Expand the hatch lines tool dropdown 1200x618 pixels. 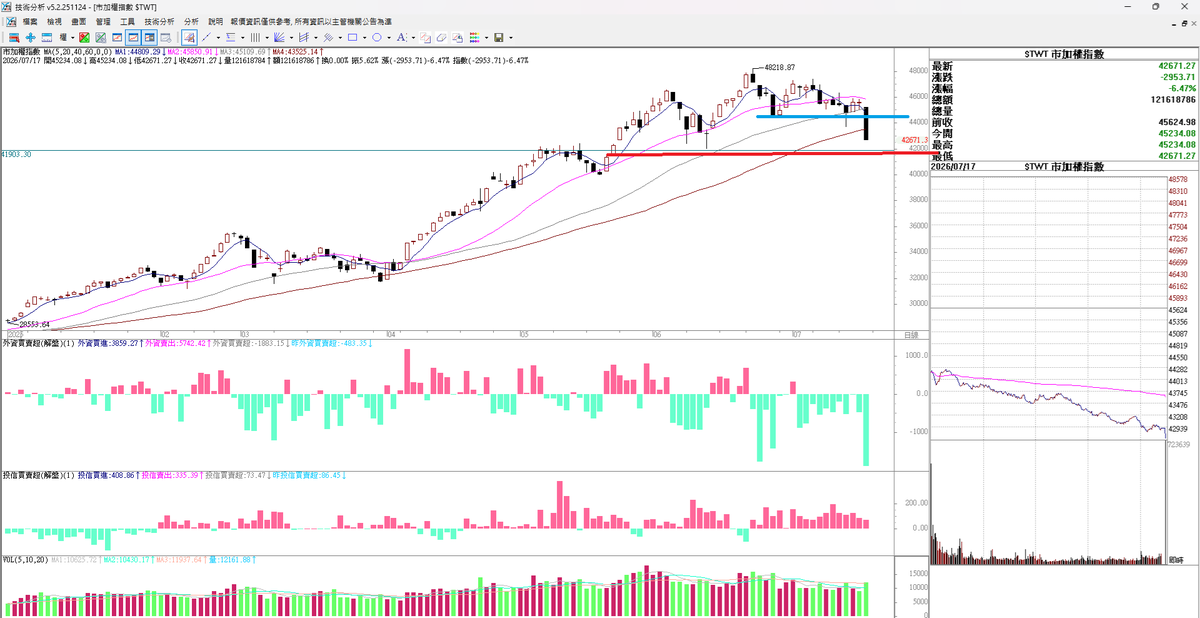(x=340, y=38)
